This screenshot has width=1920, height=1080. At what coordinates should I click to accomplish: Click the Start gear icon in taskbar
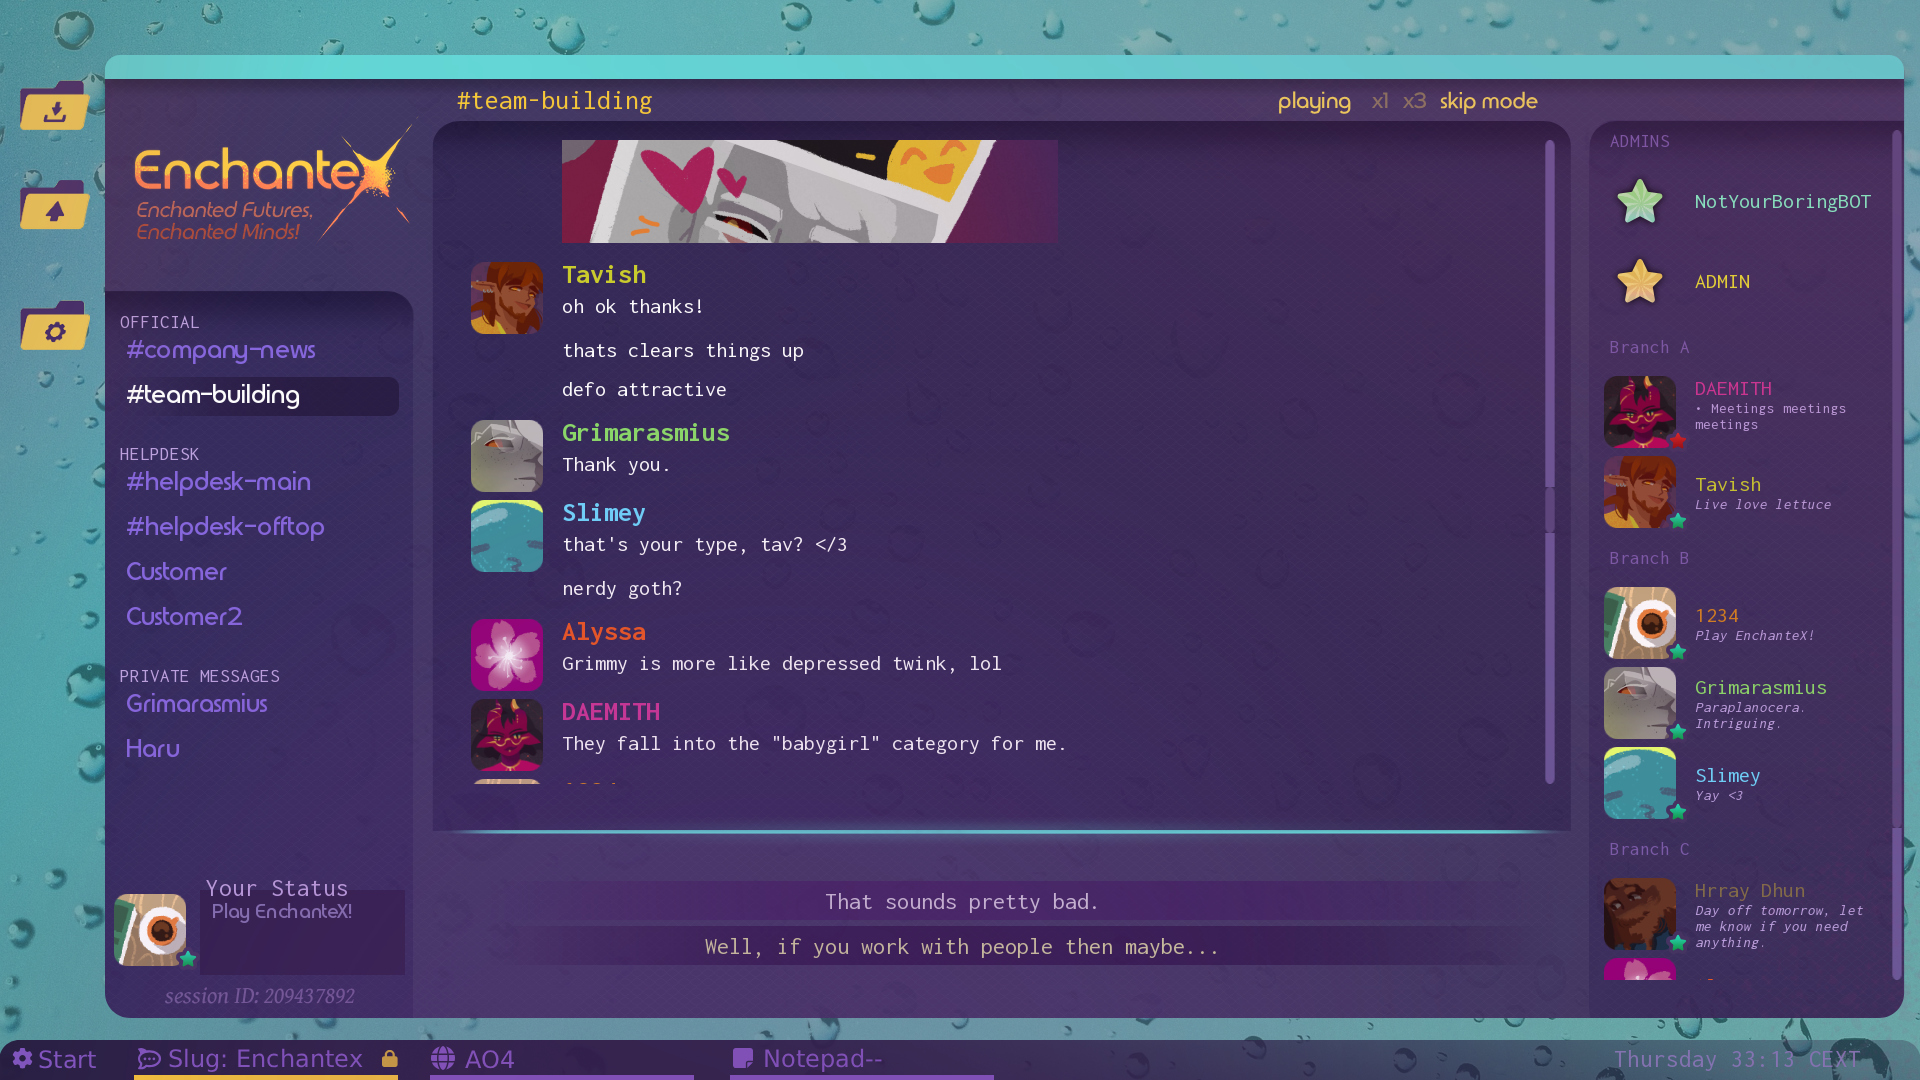tap(23, 1058)
